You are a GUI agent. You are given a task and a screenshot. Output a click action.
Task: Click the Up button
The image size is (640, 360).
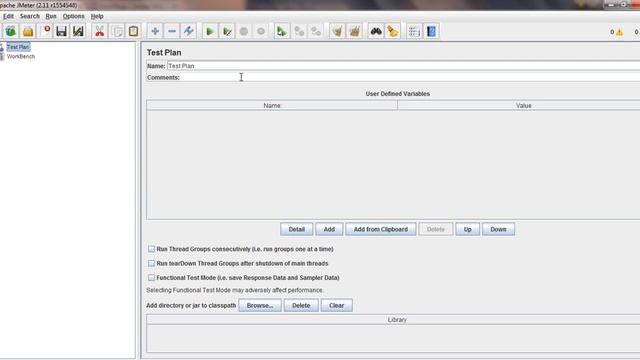[468, 229]
